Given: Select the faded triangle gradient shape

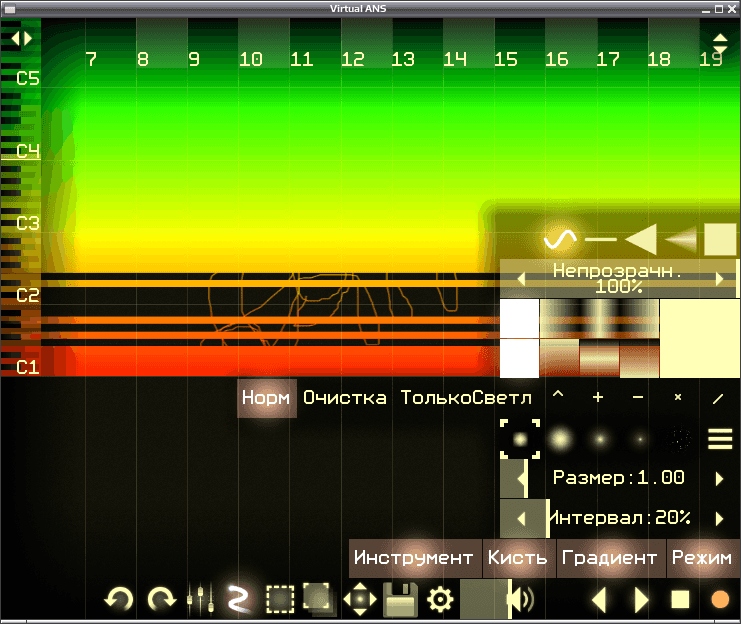Looking at the screenshot, I should point(681,239).
